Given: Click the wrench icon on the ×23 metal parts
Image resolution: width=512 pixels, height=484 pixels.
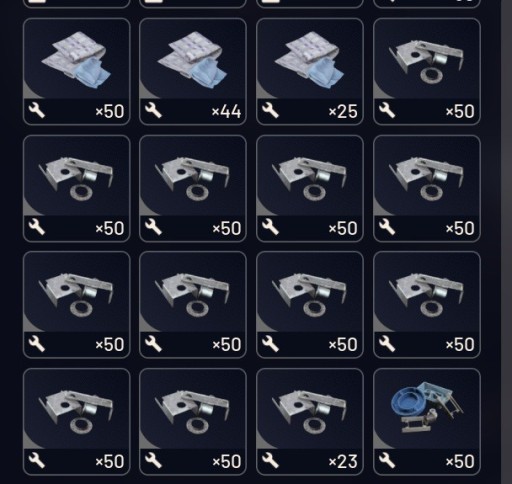Looking at the screenshot, I should coord(270,460).
